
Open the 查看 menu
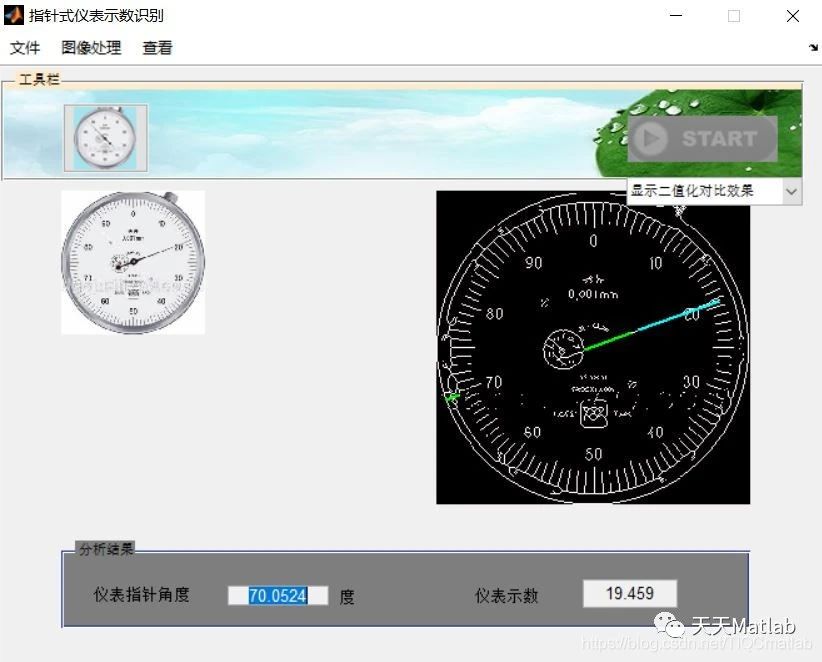(x=157, y=48)
